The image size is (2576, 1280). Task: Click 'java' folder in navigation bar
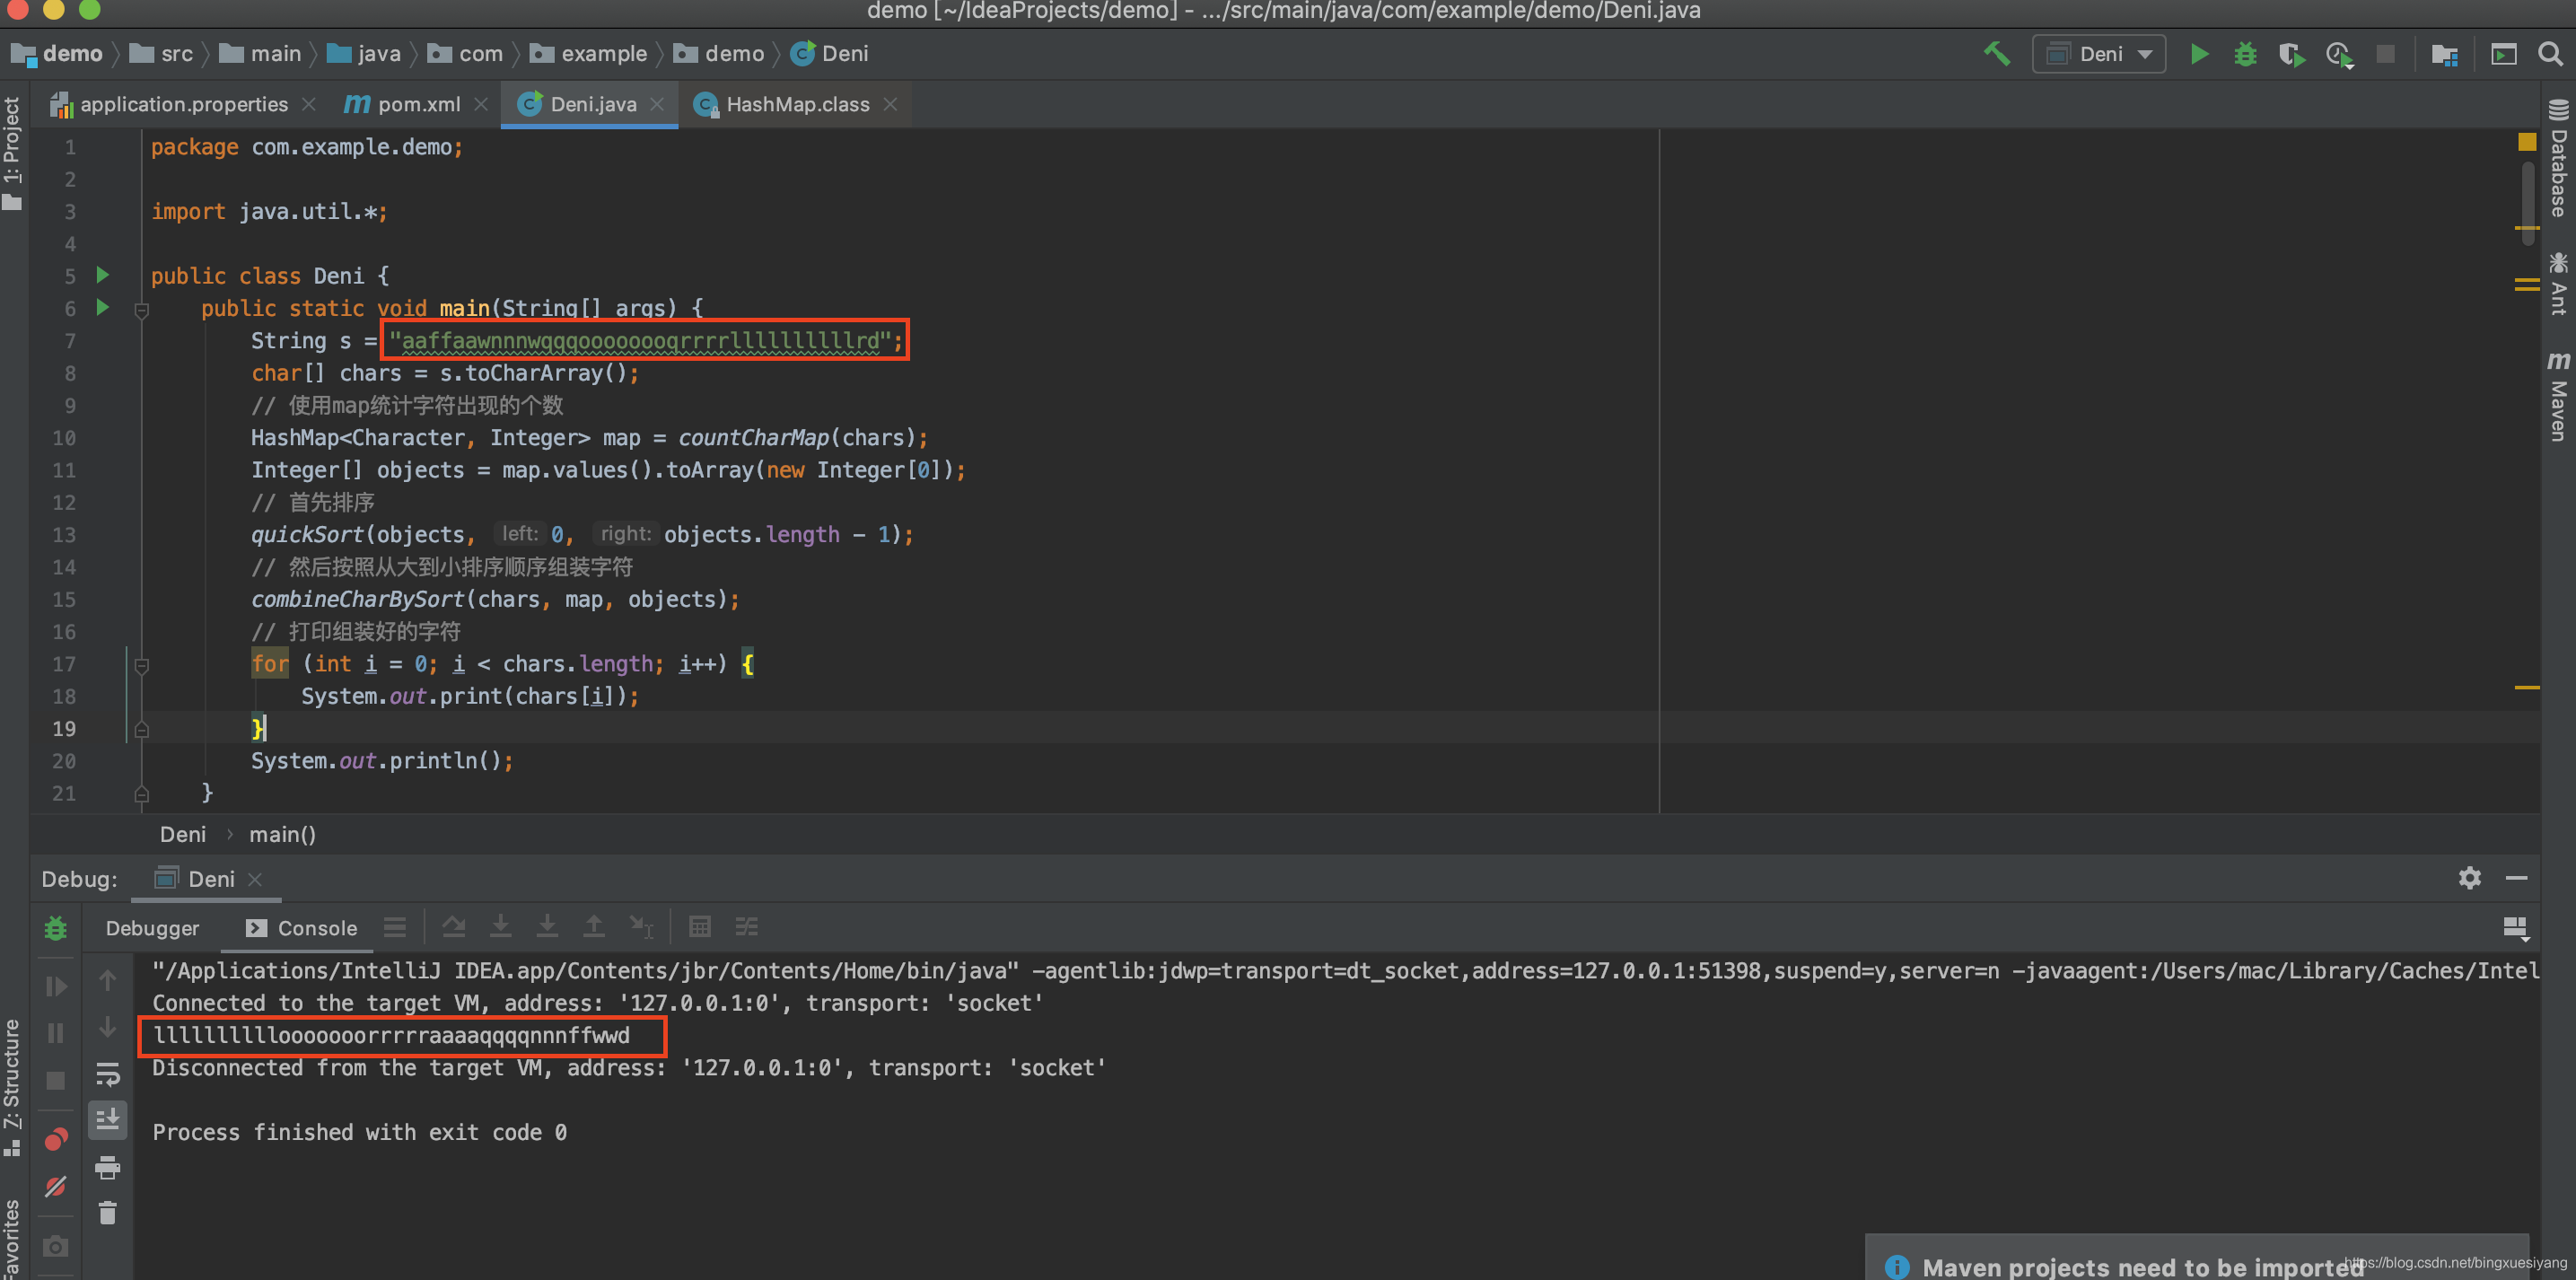coord(364,54)
